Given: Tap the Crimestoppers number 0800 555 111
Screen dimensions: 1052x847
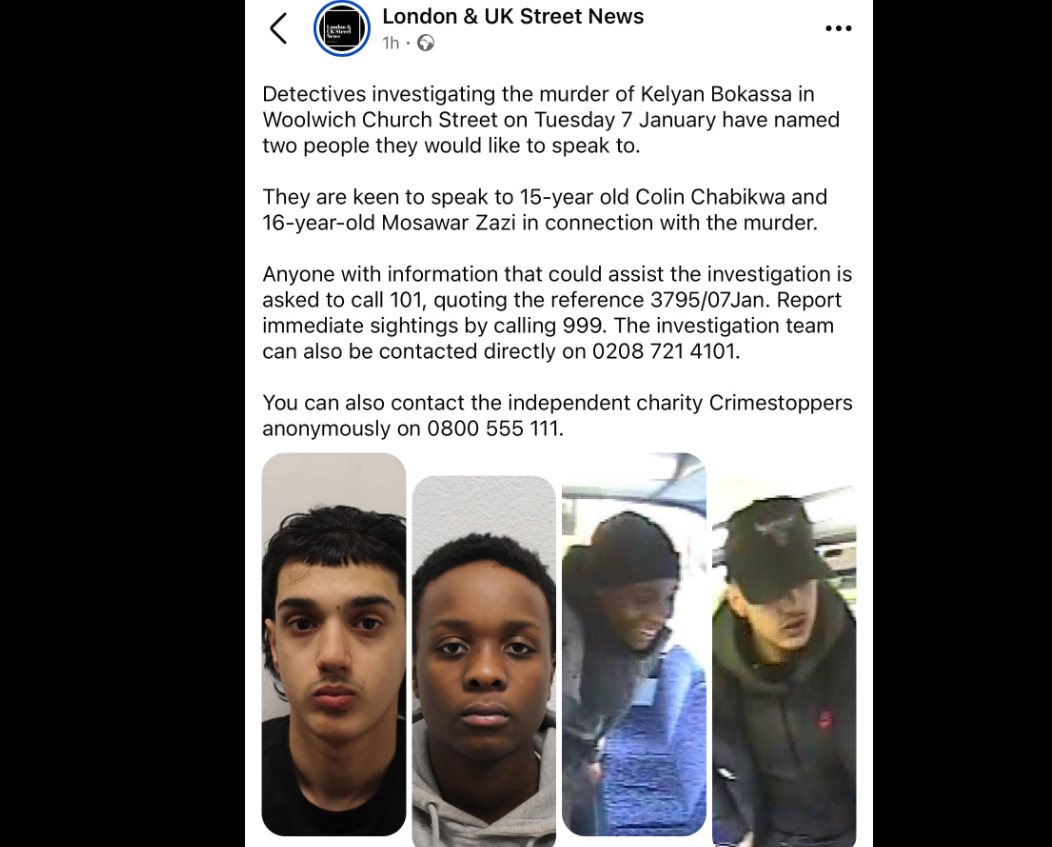Looking at the screenshot, I should [x=492, y=429].
